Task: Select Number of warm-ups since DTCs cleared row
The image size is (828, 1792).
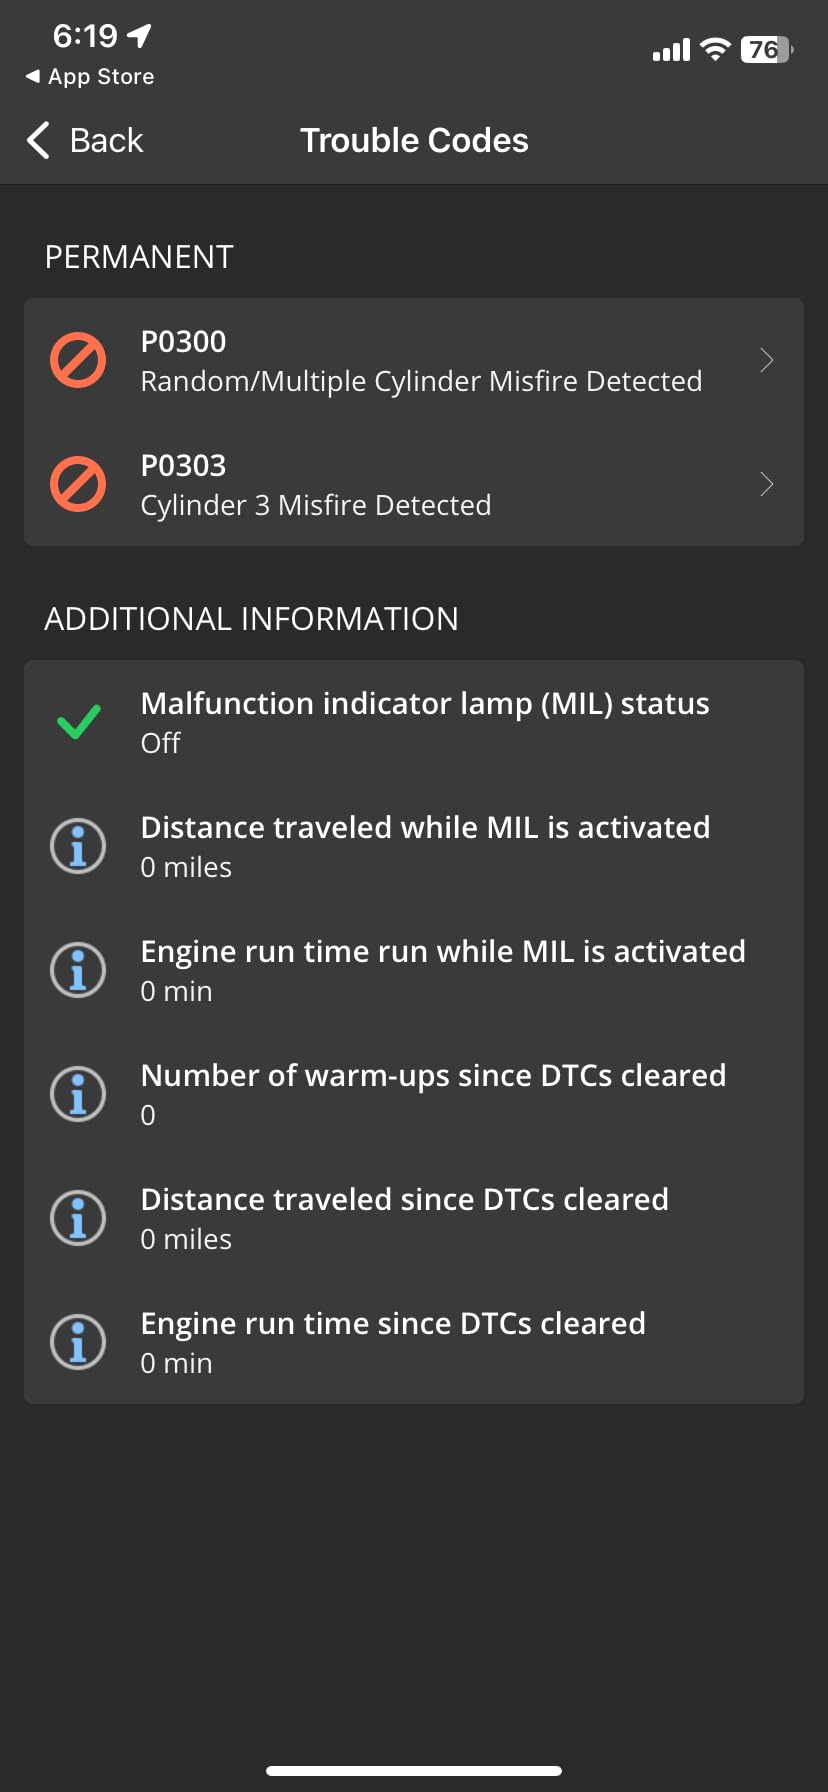Action: tap(414, 1094)
